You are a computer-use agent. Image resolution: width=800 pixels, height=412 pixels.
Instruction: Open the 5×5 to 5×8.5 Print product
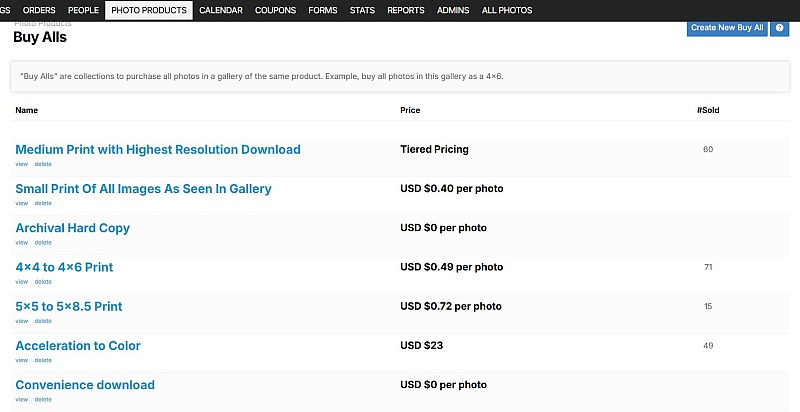click(69, 306)
